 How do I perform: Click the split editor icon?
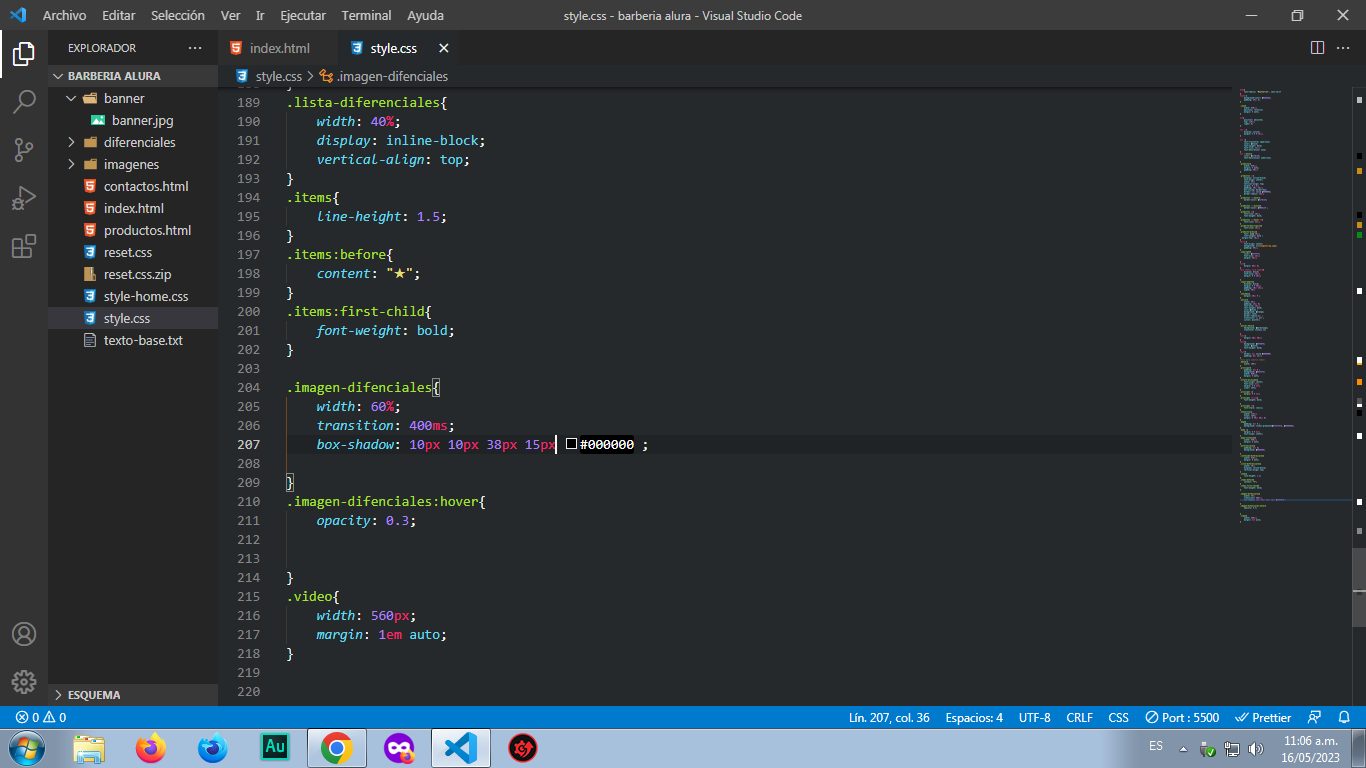click(1318, 48)
